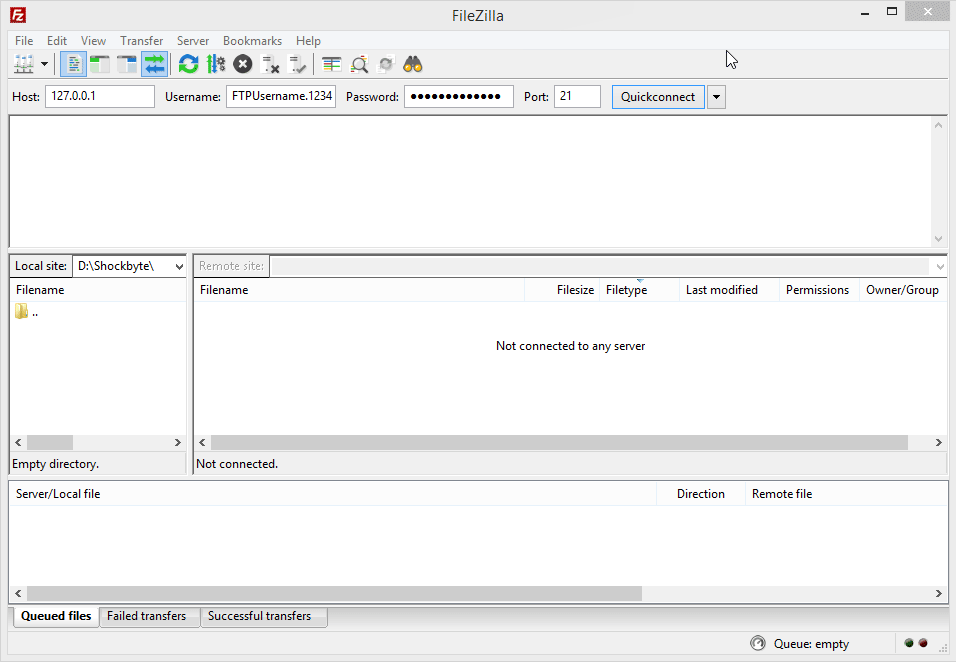
Task: Click queue pane scroll right arrow
Action: (938, 593)
